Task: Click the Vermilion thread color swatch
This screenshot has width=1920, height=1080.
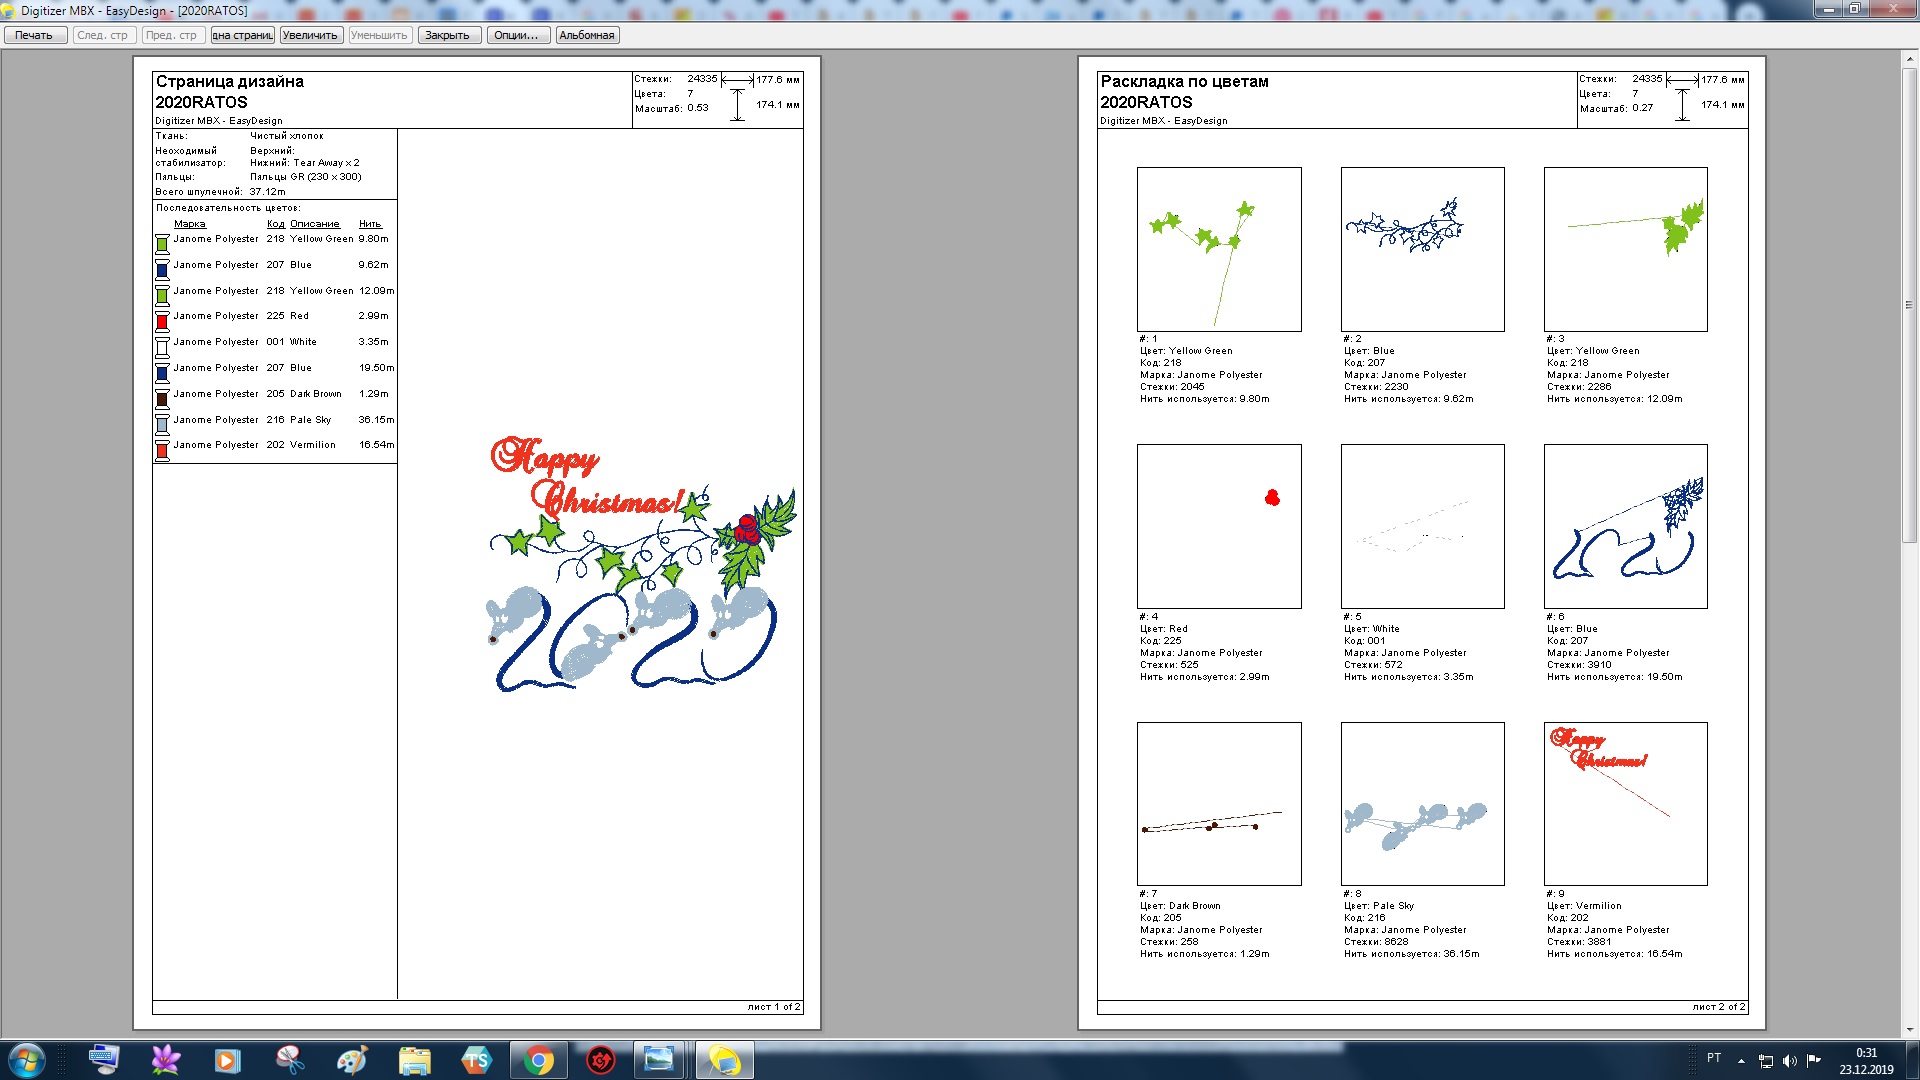Action: click(162, 450)
